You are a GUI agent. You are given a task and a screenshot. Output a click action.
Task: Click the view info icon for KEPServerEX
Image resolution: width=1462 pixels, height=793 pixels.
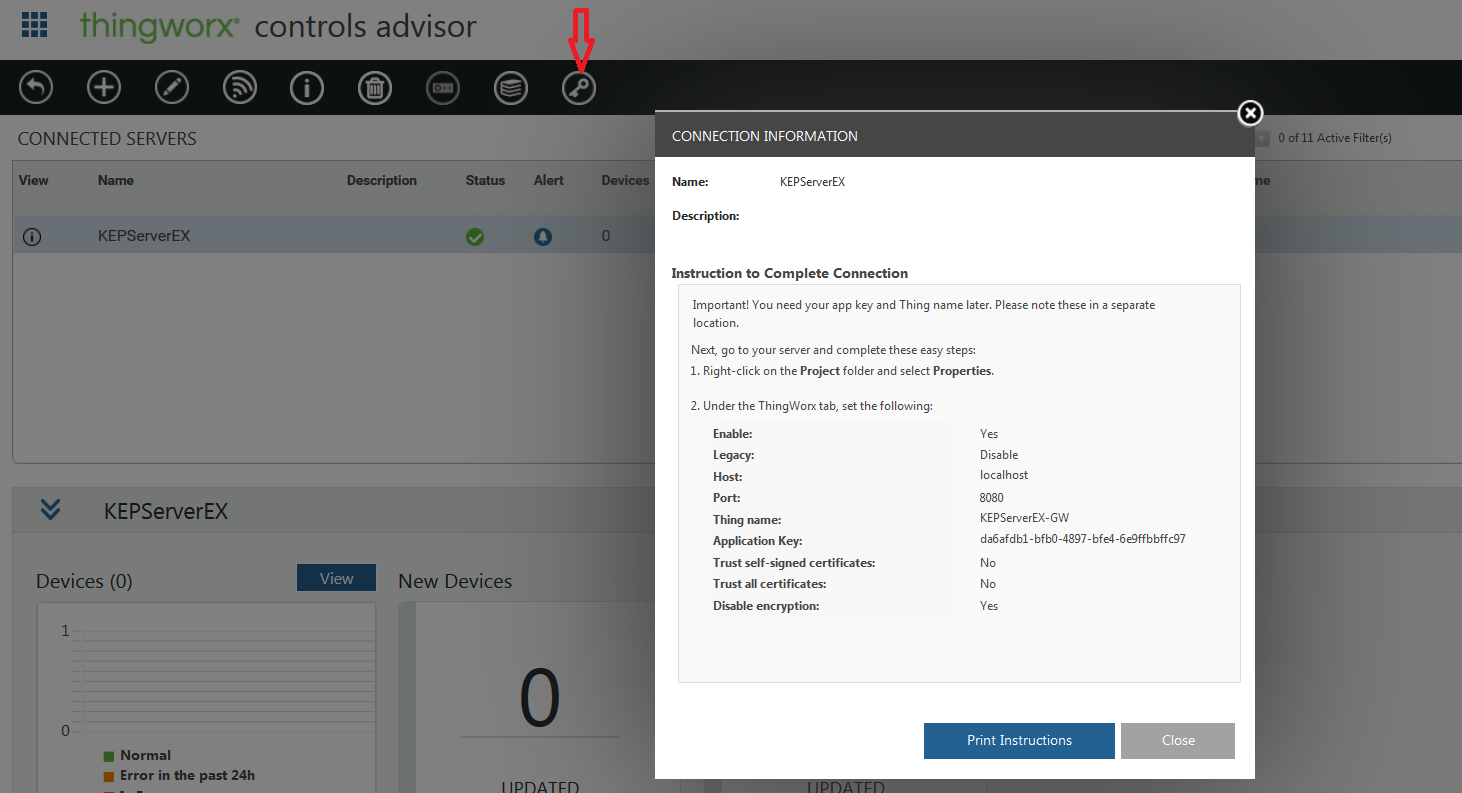click(32, 237)
